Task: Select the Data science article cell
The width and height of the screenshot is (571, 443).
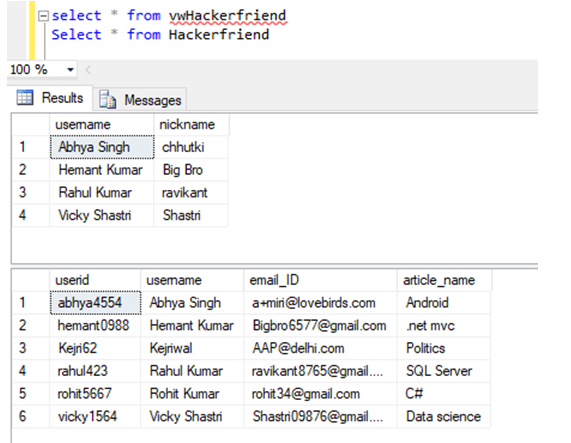Action: (x=444, y=416)
